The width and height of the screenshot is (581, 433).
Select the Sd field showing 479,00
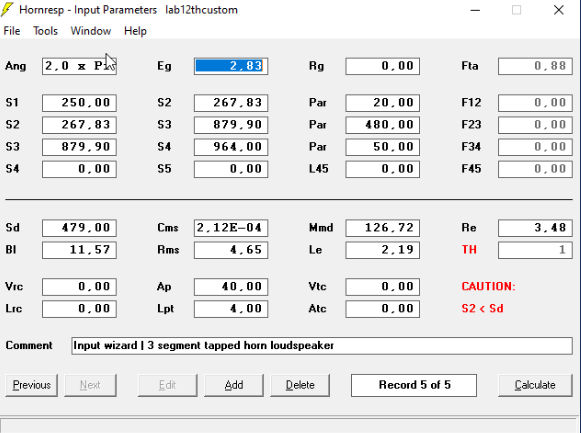pos(79,228)
